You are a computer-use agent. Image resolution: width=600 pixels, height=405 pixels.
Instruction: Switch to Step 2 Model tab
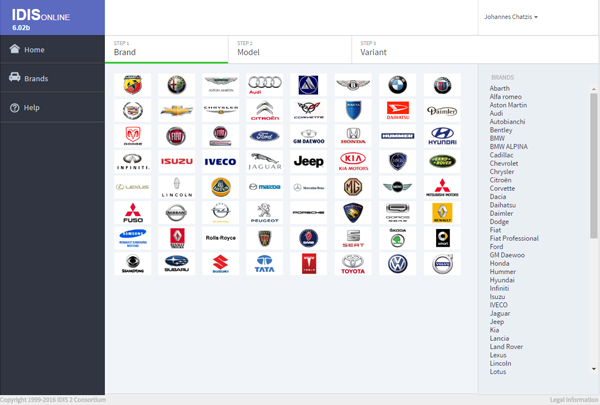point(290,49)
